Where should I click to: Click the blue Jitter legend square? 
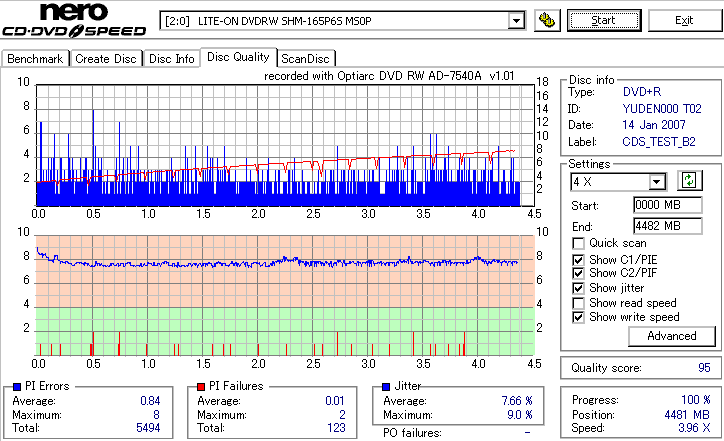tap(386, 387)
